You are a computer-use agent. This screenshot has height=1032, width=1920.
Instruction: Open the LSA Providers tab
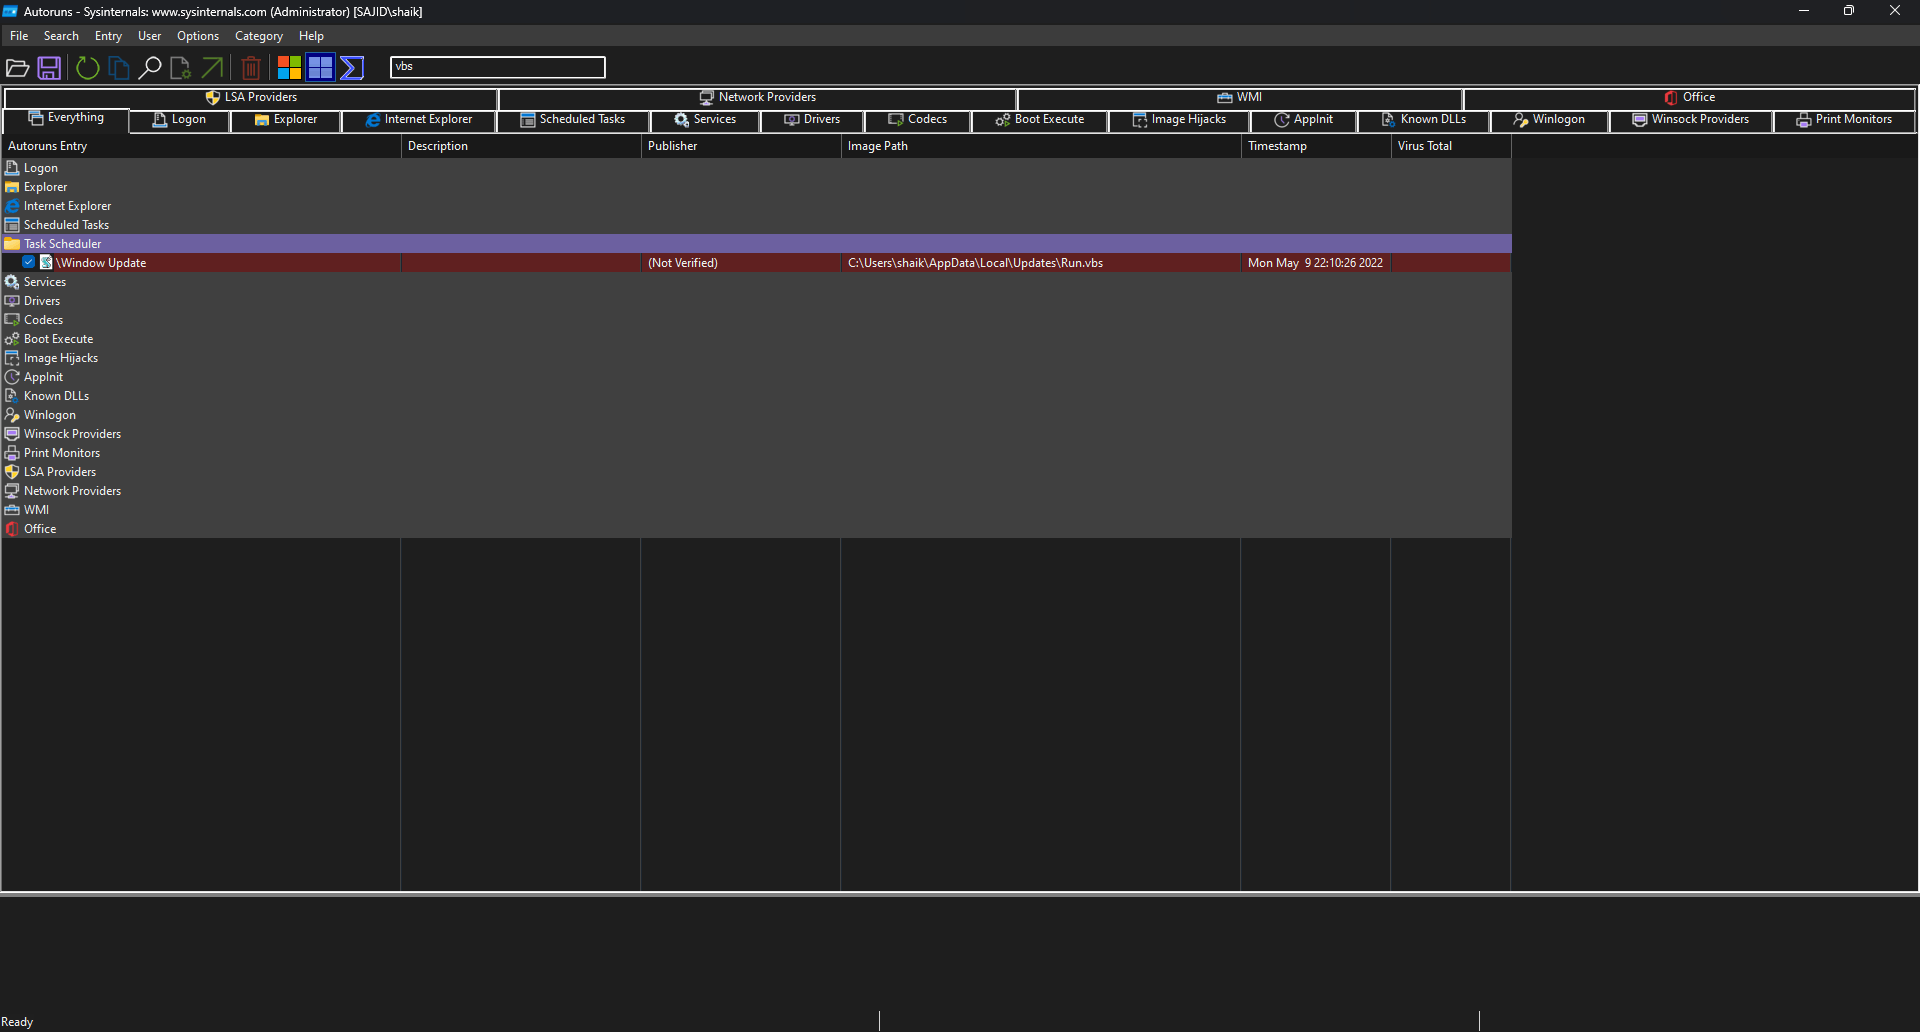pos(251,97)
